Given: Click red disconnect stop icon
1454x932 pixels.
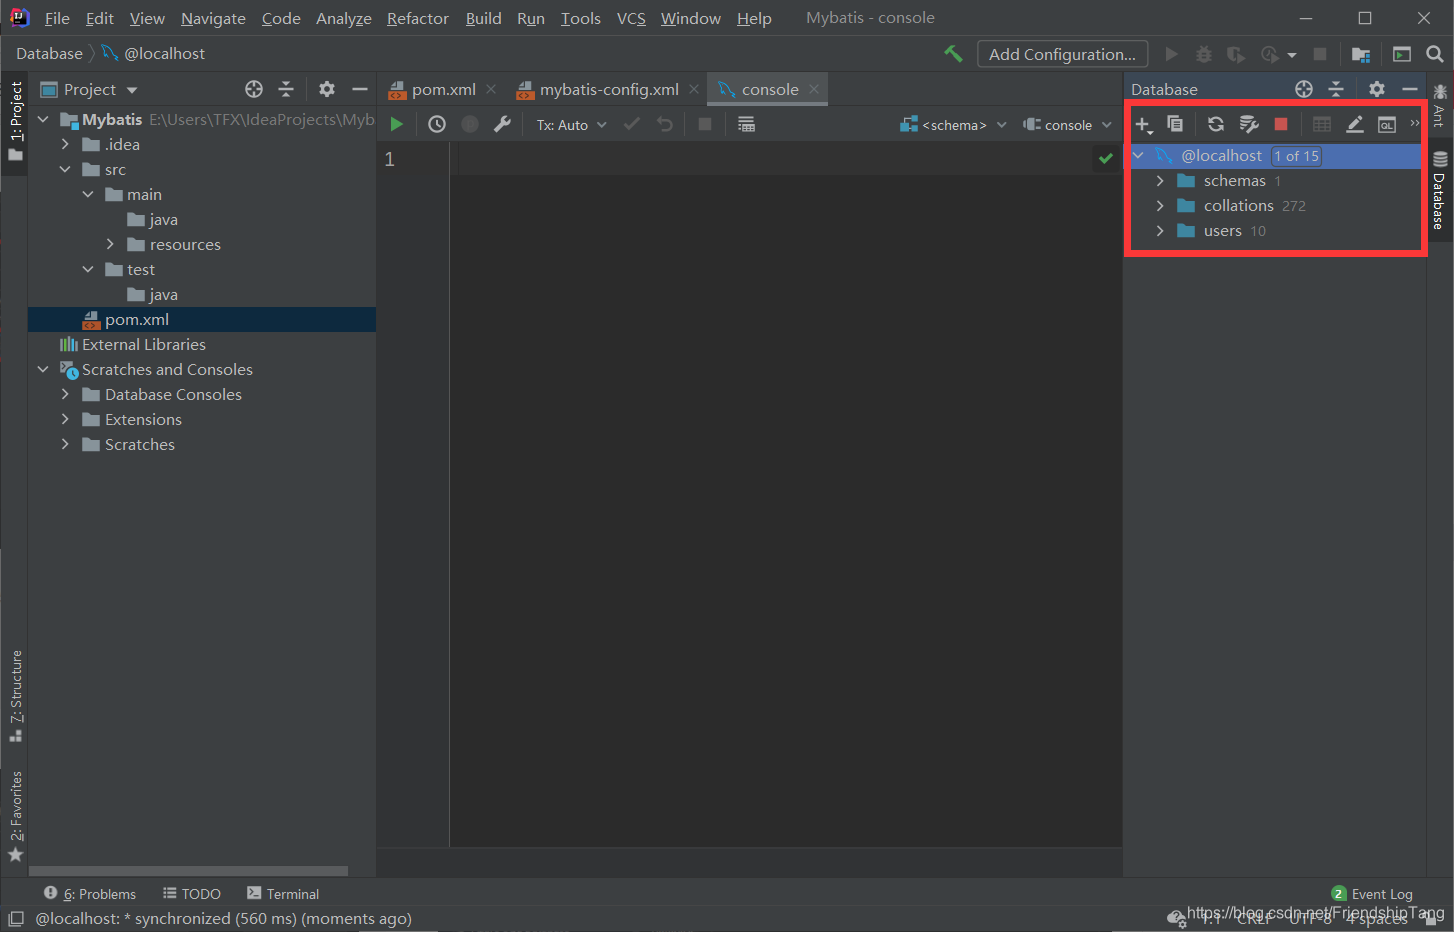Looking at the screenshot, I should (x=1281, y=124).
